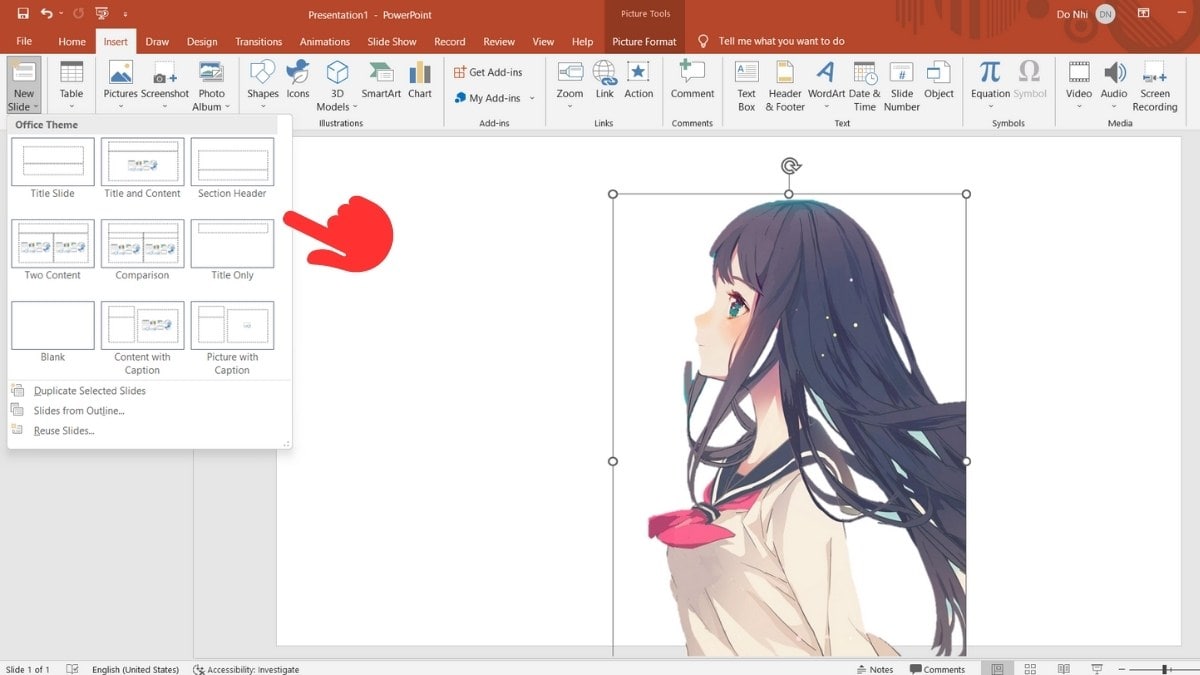Viewport: 1200px width, 675px height.
Task: Start Screen Recording
Action: 1155,86
